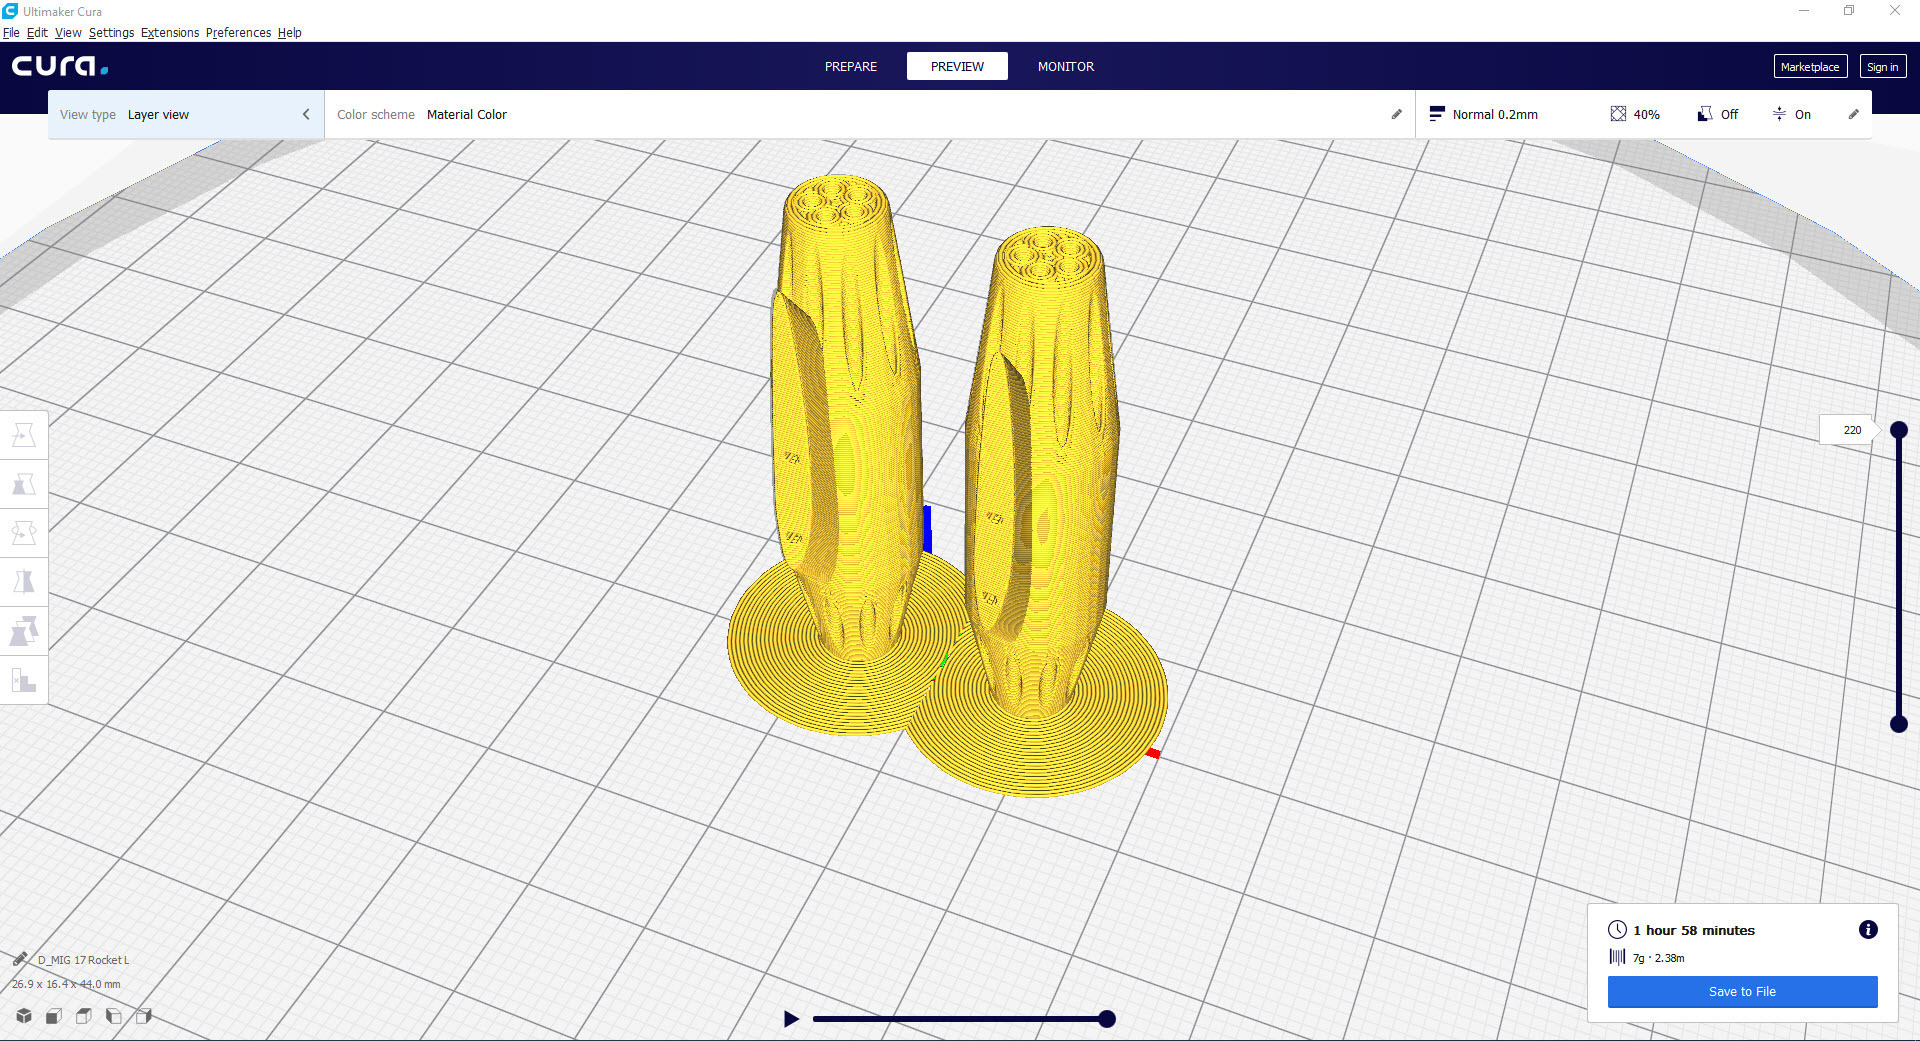Screen dimensions: 1920x1041
Task: Click the print info icon beside the time estimate
Action: (x=1868, y=930)
